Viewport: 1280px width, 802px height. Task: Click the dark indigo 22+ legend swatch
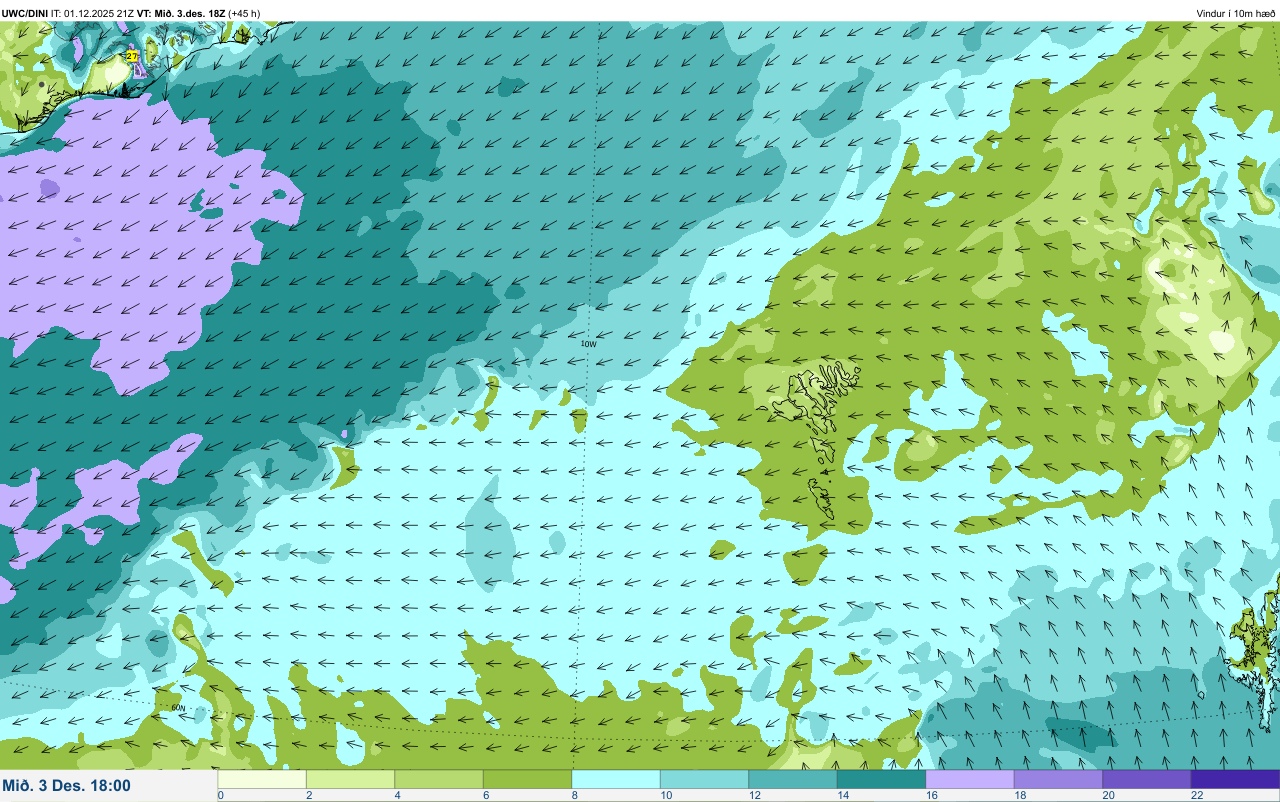point(1235,779)
